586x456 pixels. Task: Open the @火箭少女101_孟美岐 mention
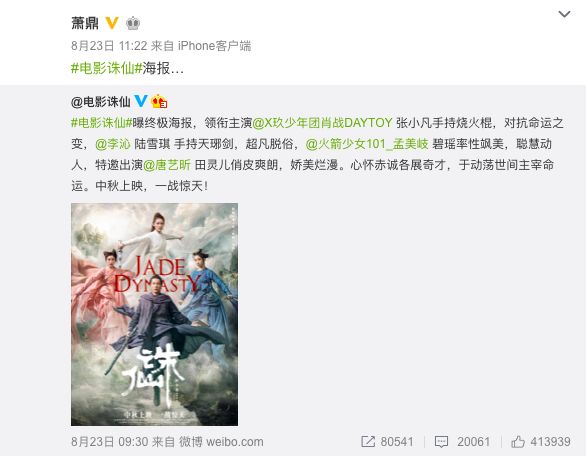click(x=367, y=144)
